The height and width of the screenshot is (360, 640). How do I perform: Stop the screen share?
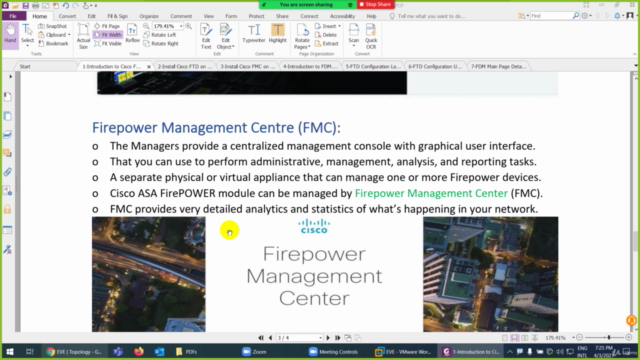[376, 4]
